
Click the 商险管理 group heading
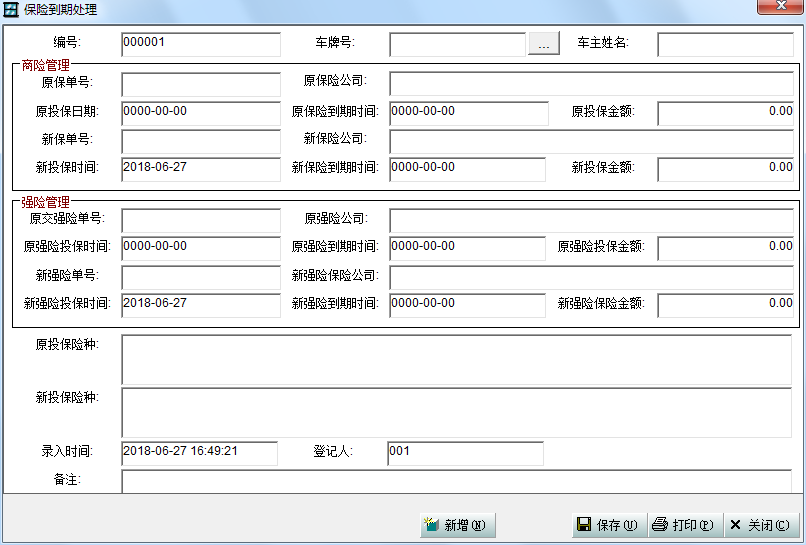tap(45, 65)
